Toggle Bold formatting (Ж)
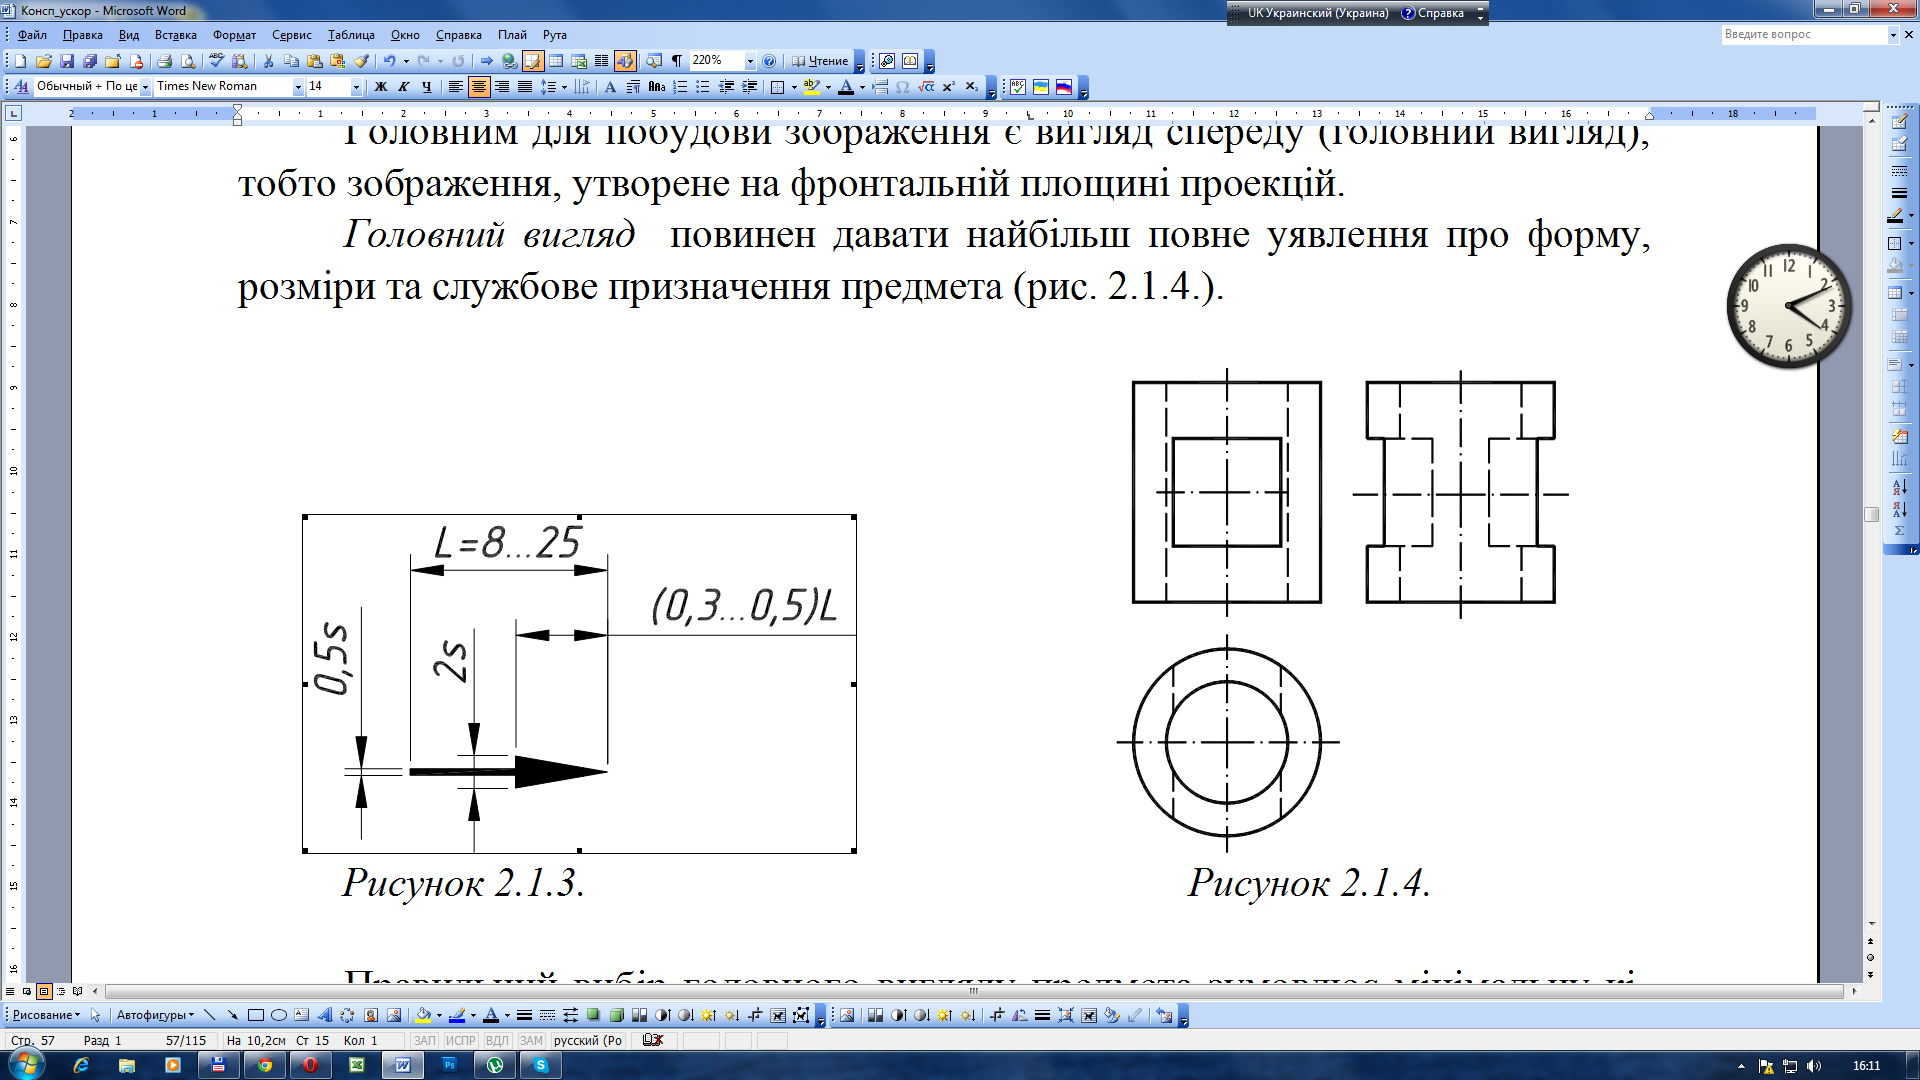The width and height of the screenshot is (1920, 1080). pyautogui.click(x=380, y=87)
